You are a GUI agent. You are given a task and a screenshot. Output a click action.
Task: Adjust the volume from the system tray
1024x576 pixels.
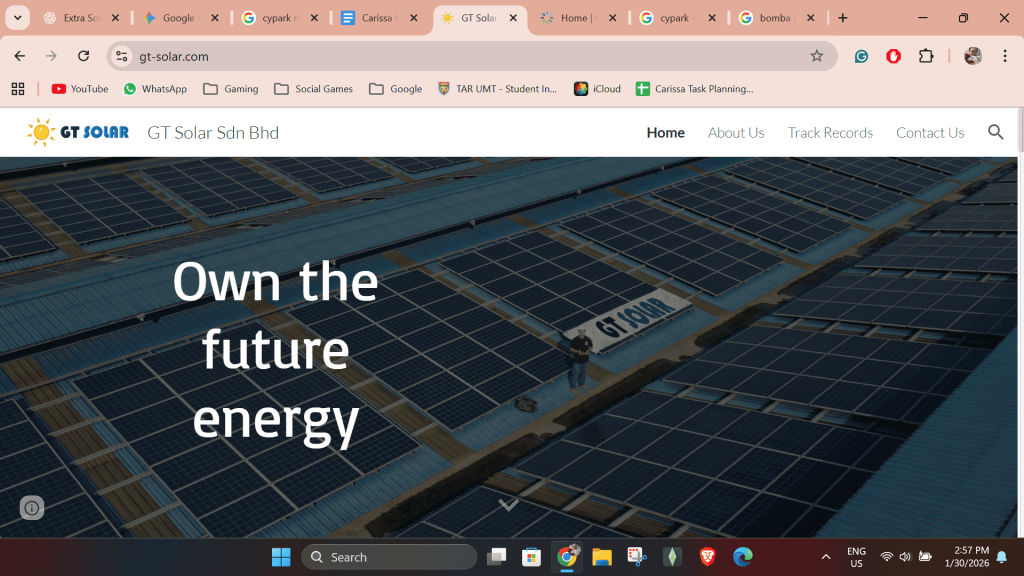click(904, 556)
